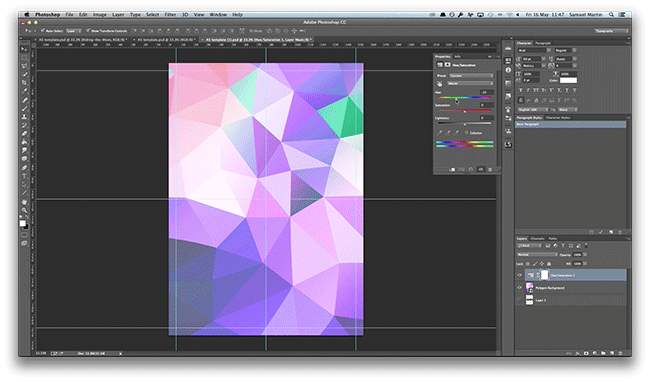The width and height of the screenshot is (650, 382).
Task: Adjust the Hue slider
Action: 456,98
